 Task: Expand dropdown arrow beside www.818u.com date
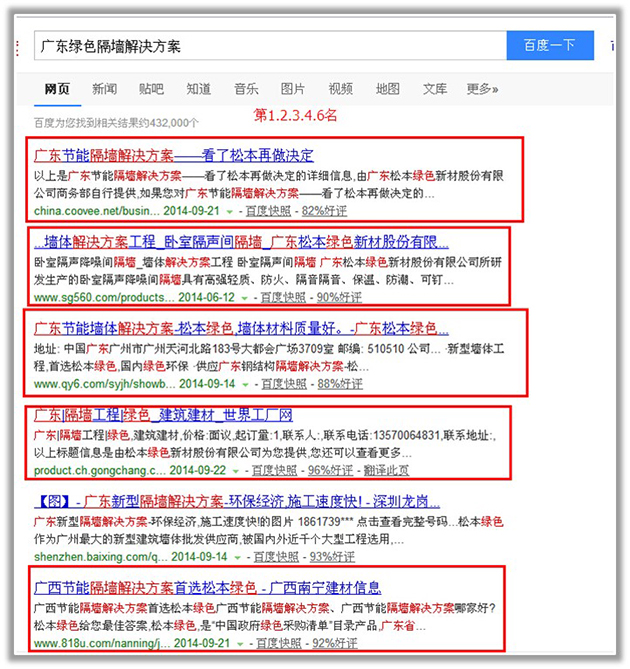(x=240, y=643)
